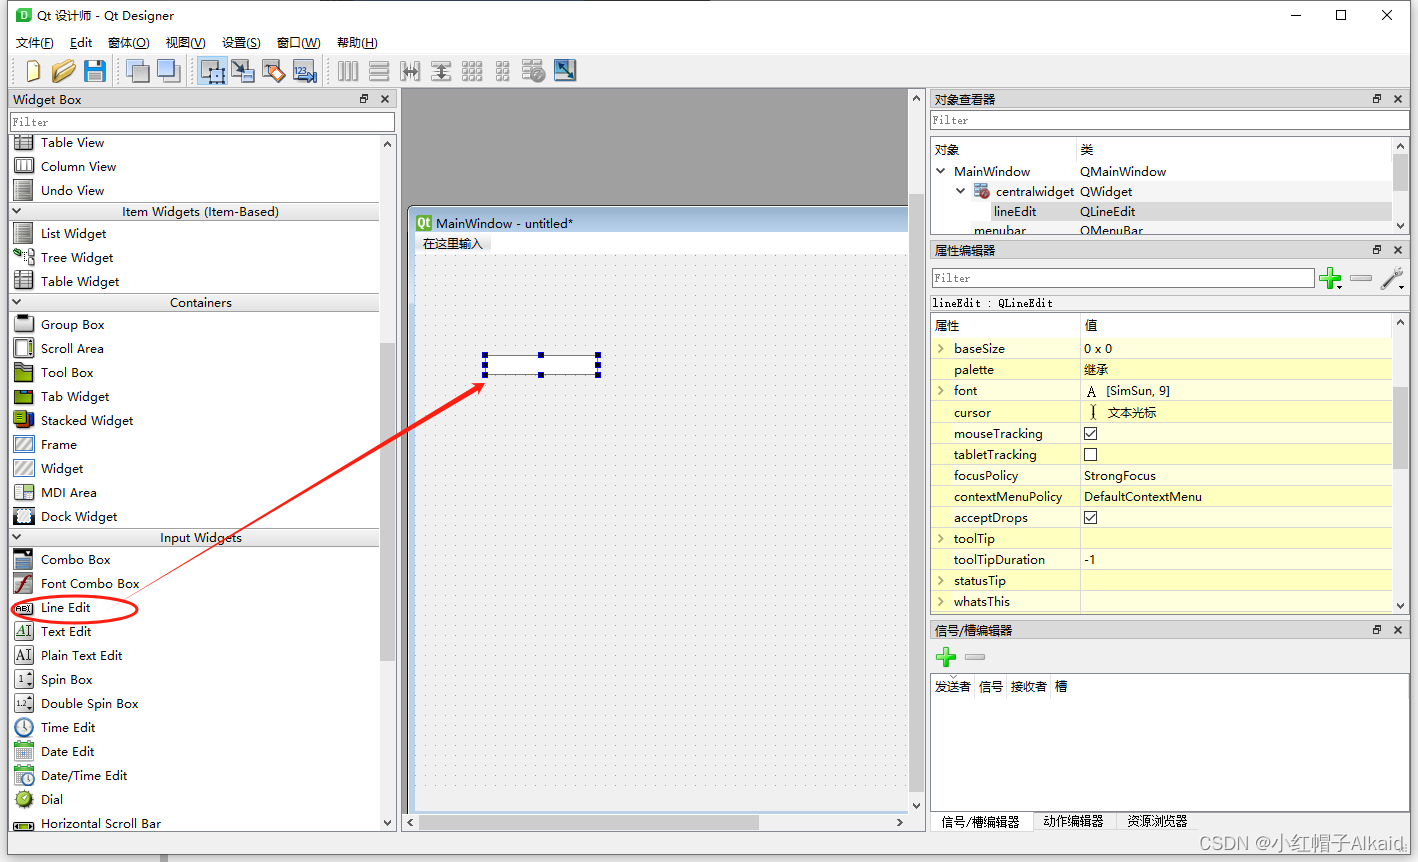Expand the font property
Image resolution: width=1418 pixels, height=862 pixels.
(x=941, y=391)
